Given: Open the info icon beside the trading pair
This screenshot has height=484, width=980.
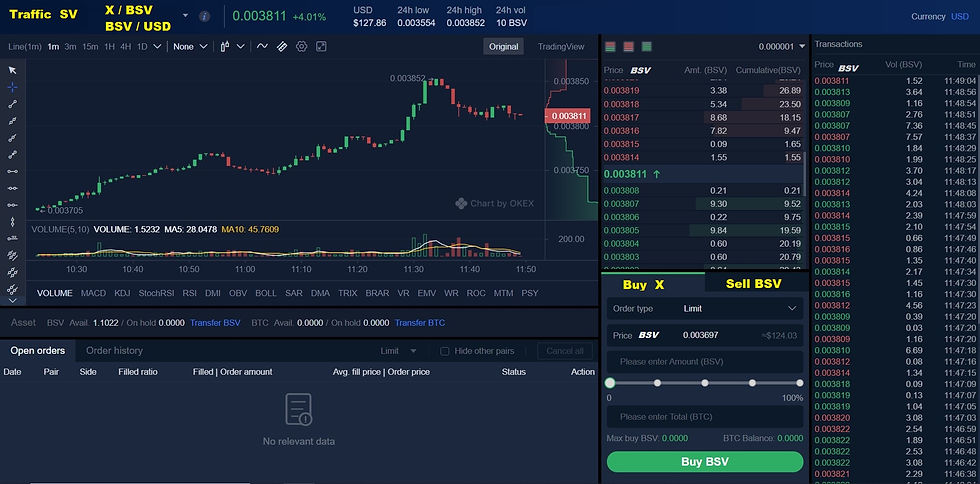Looking at the screenshot, I should pos(204,16).
